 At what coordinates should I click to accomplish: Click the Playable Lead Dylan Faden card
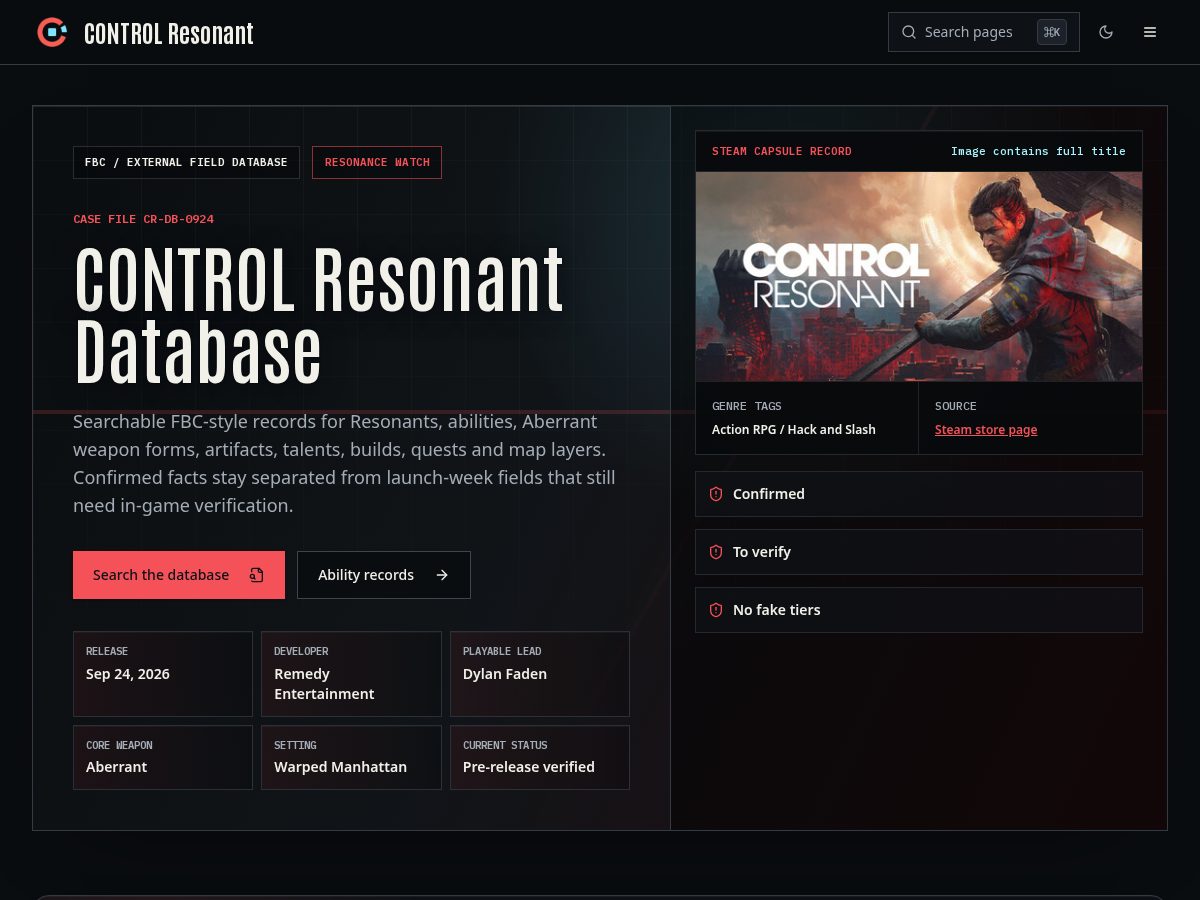[540, 674]
